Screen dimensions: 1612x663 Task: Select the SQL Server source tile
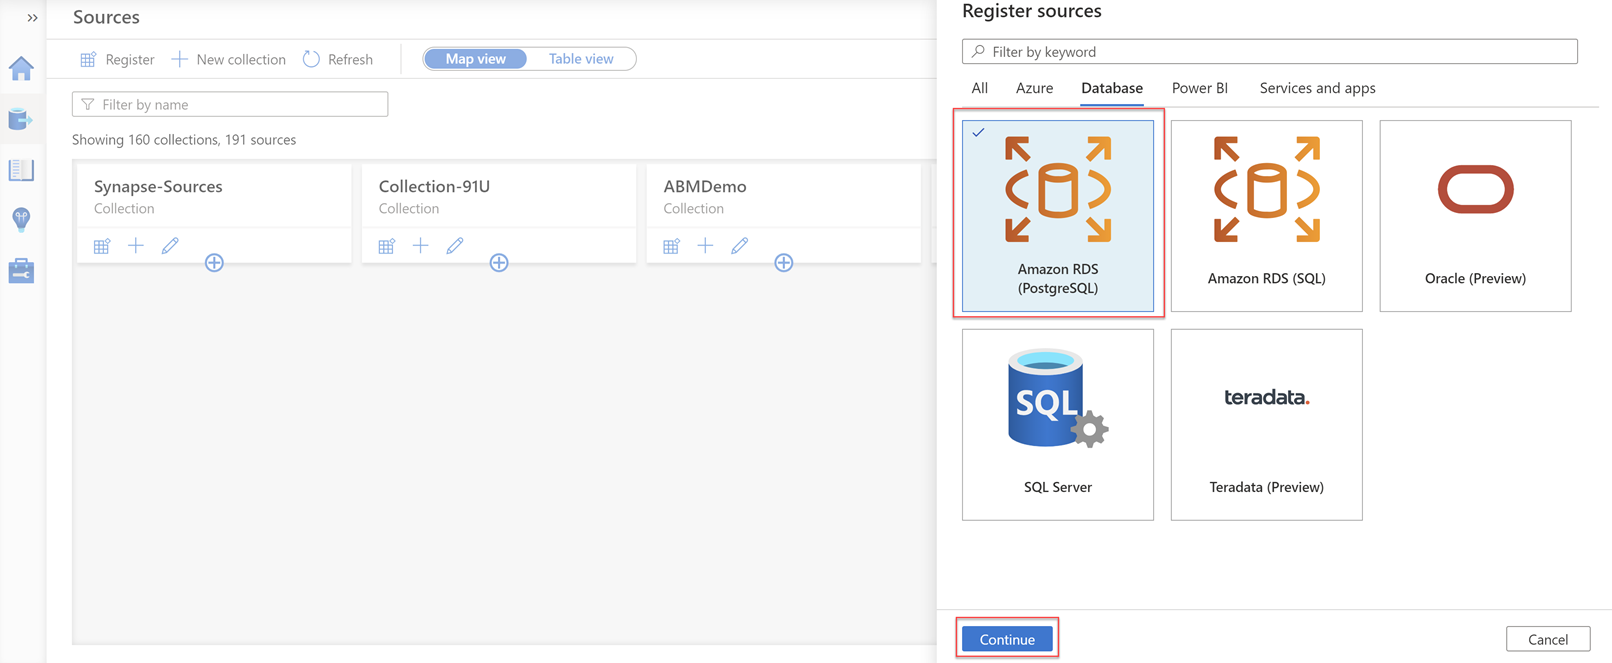(x=1058, y=424)
